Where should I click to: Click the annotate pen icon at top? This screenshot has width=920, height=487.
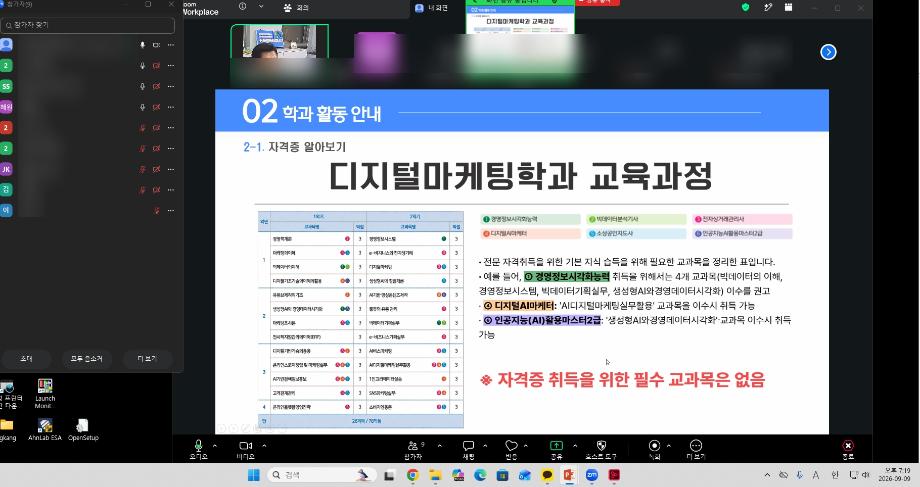click(768, 7)
